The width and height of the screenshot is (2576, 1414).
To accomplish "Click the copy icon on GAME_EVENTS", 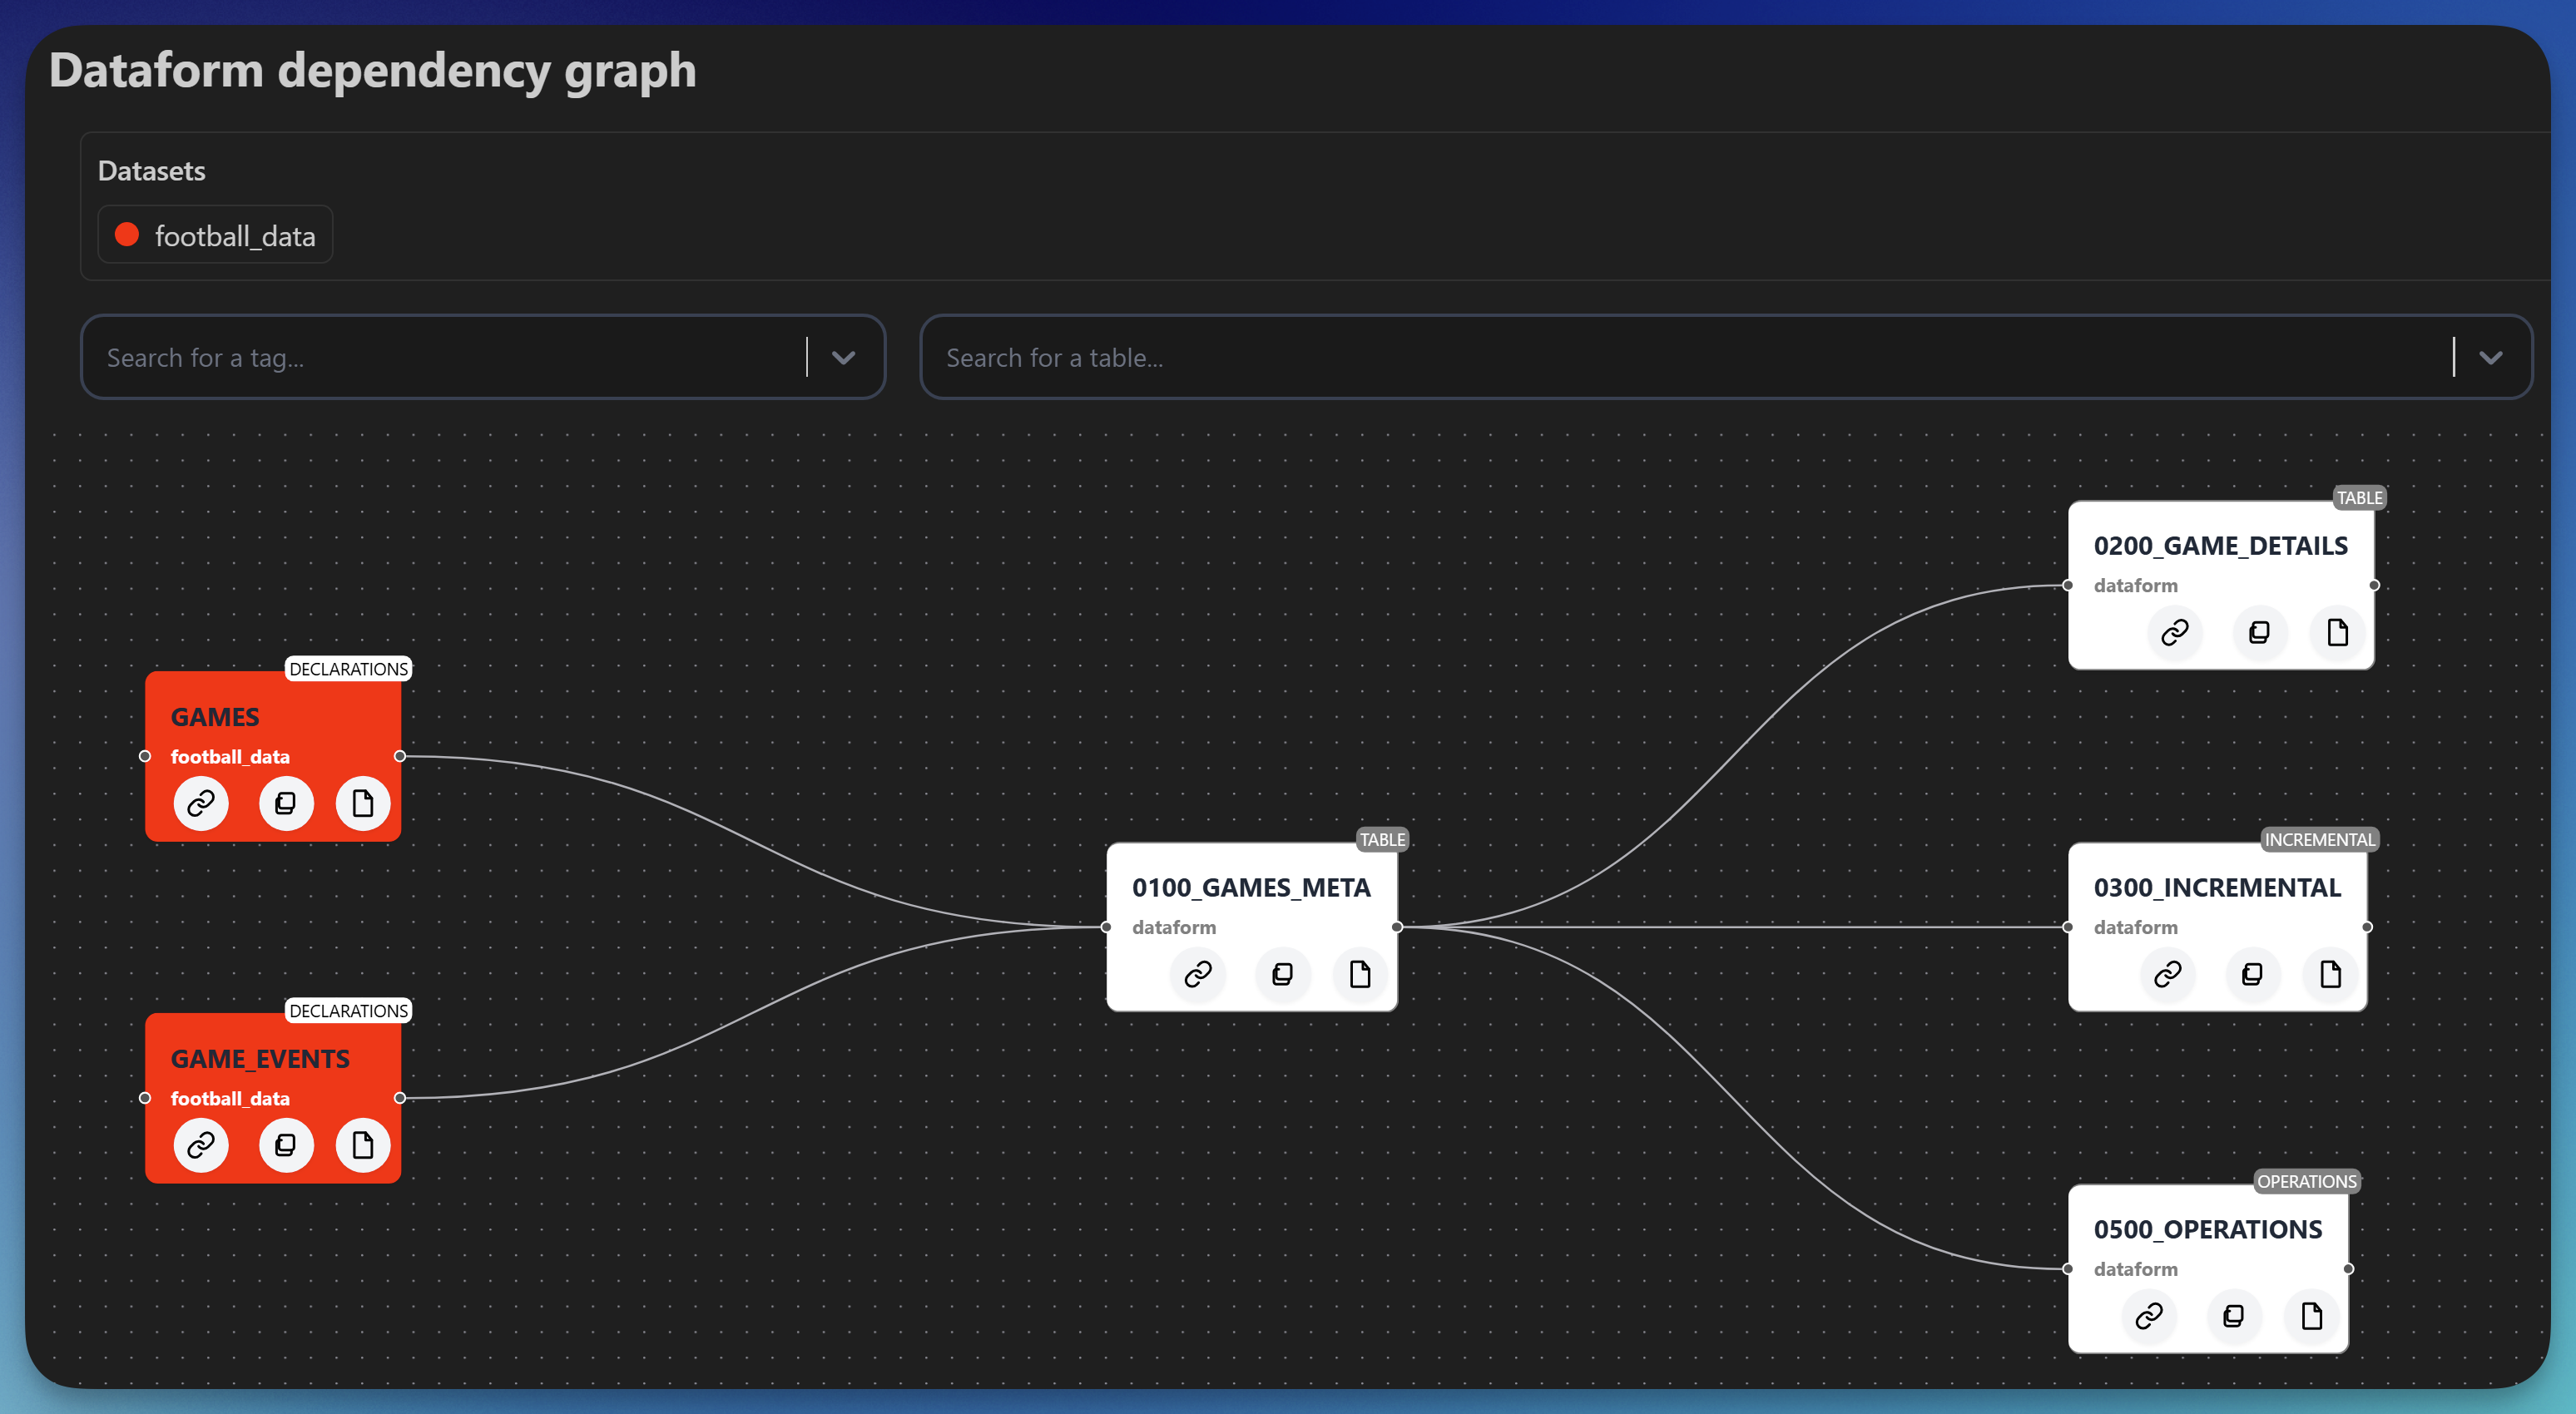I will [285, 1145].
